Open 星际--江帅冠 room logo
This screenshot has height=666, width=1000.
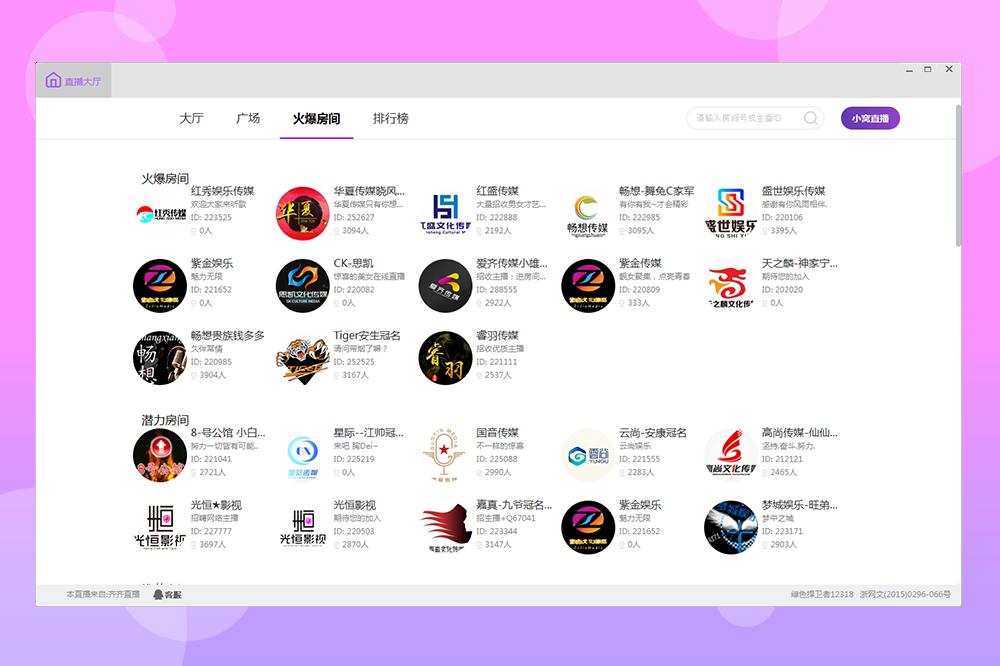point(303,455)
